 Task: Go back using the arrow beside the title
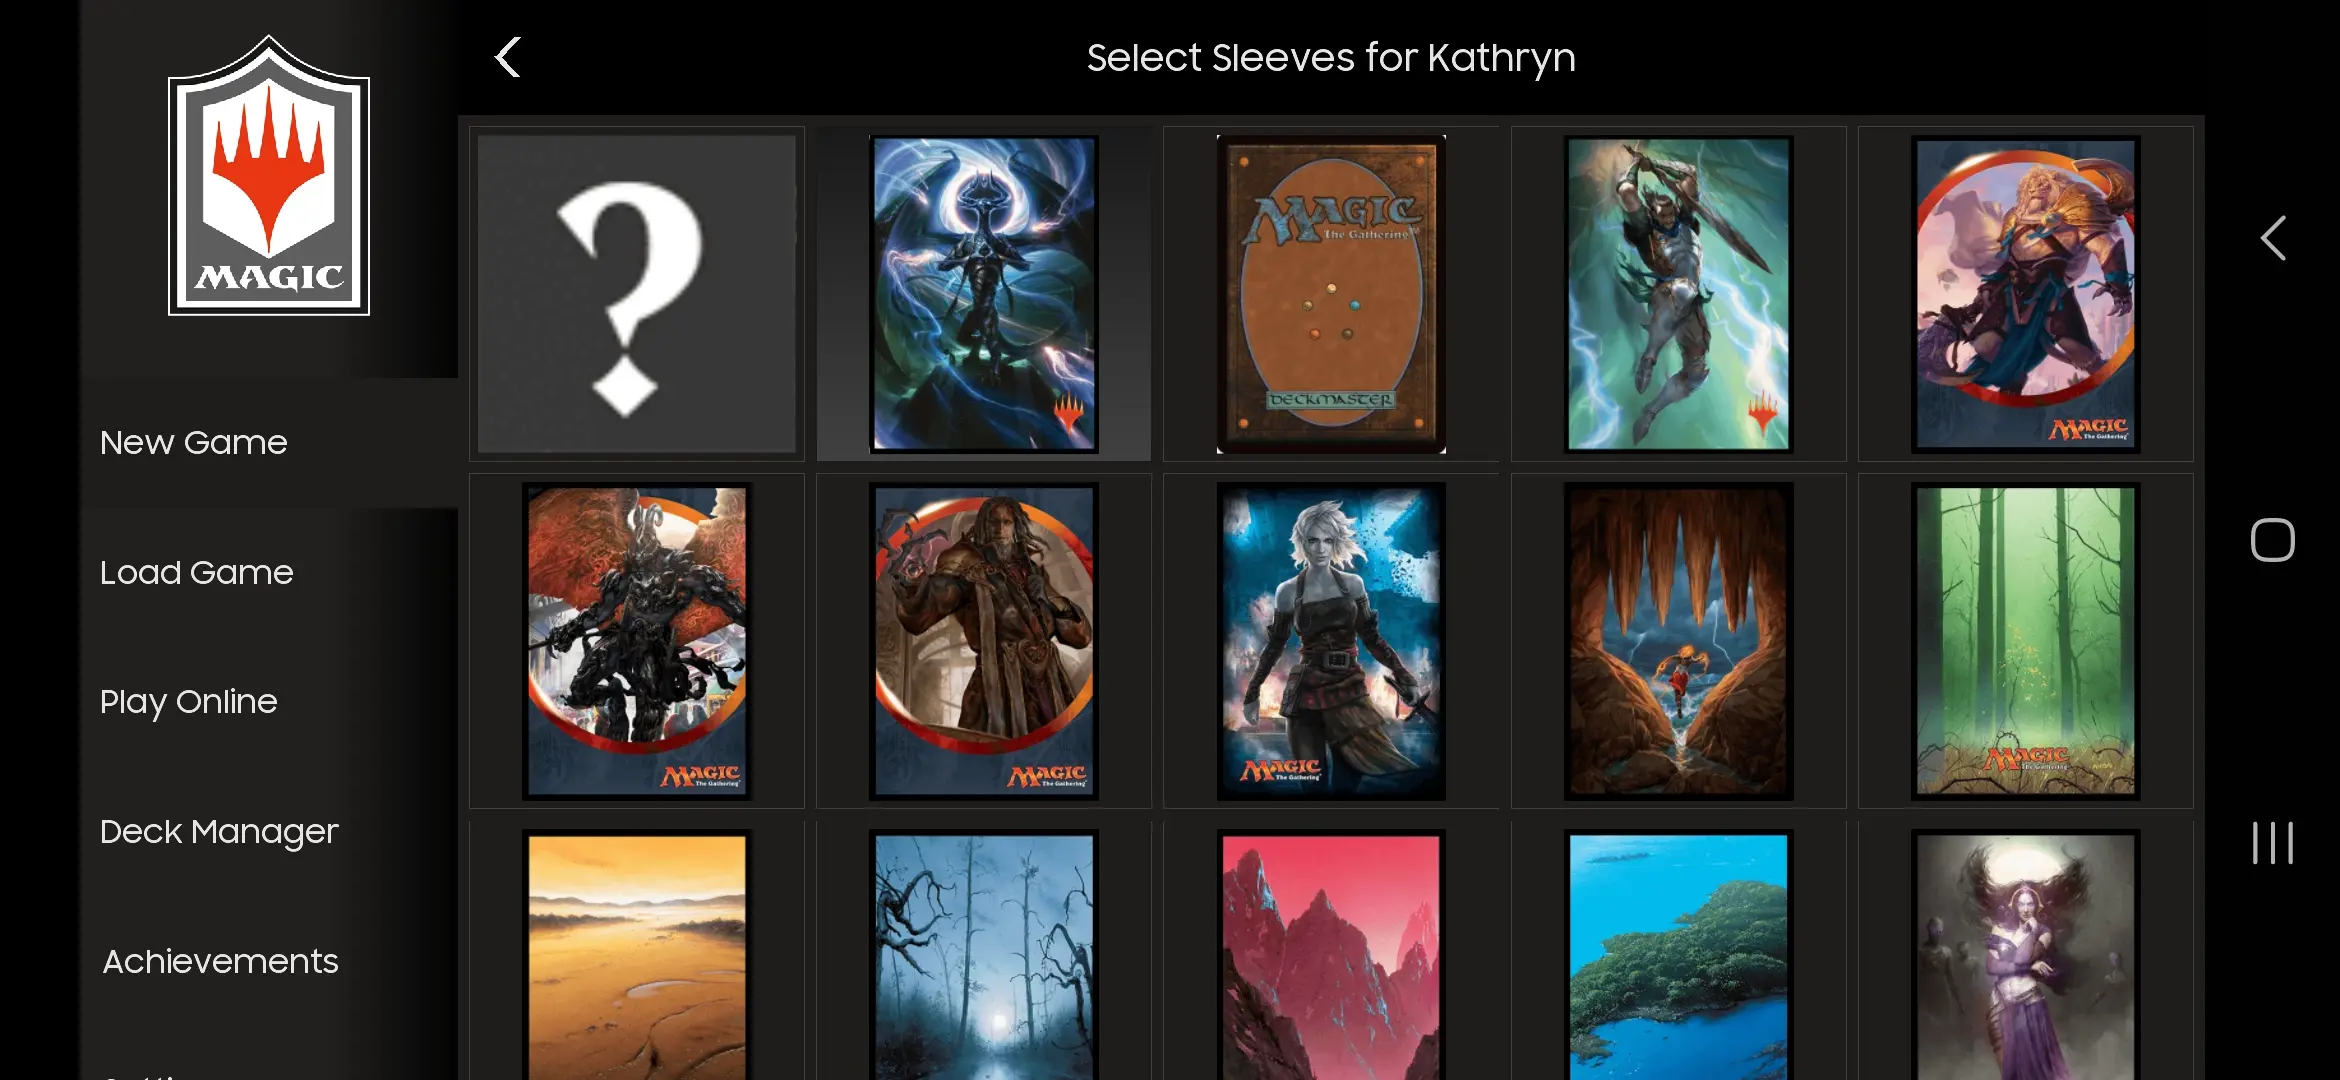(x=508, y=57)
